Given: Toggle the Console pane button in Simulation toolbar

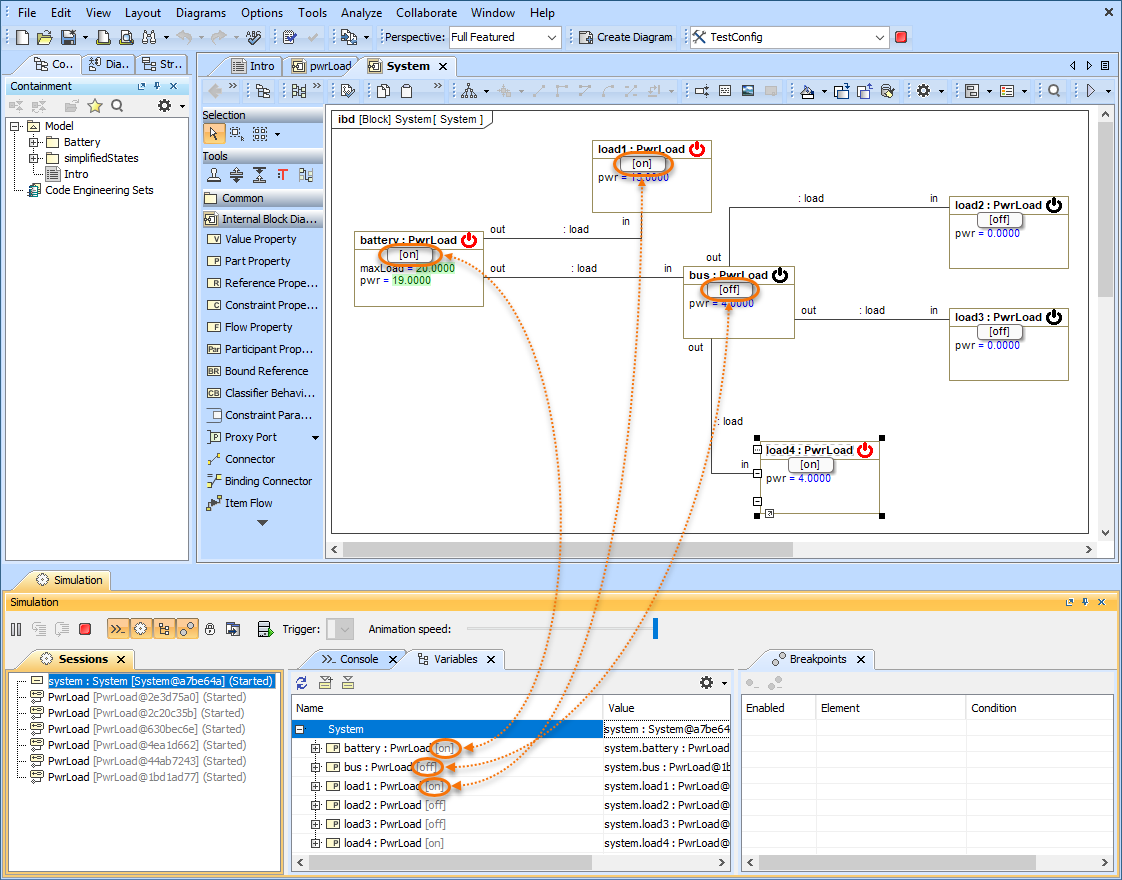Looking at the screenshot, I should click(118, 629).
